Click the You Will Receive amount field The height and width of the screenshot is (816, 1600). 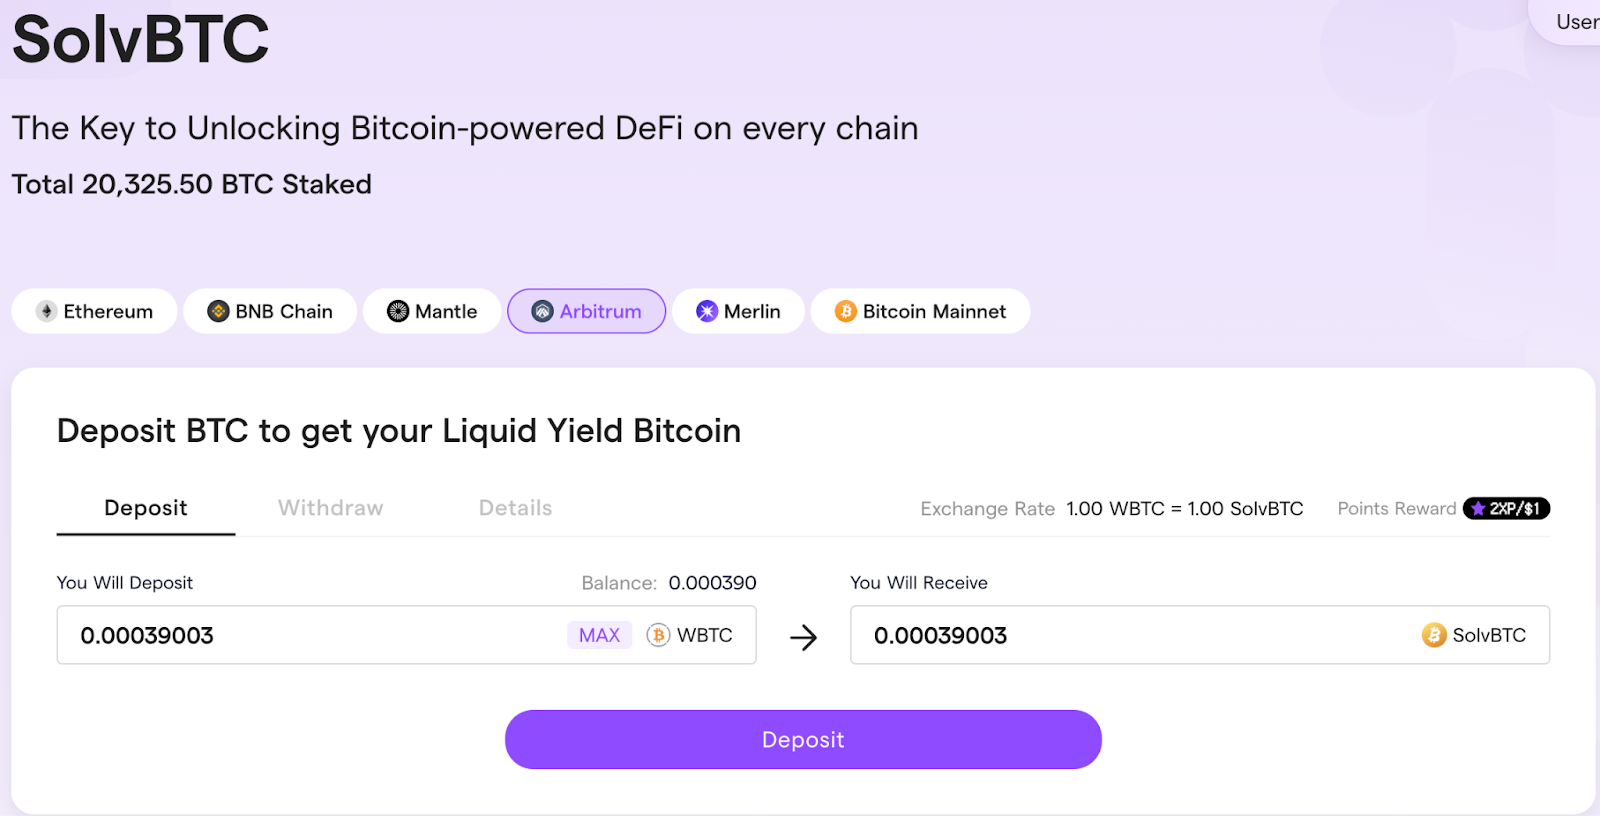[1200, 635]
